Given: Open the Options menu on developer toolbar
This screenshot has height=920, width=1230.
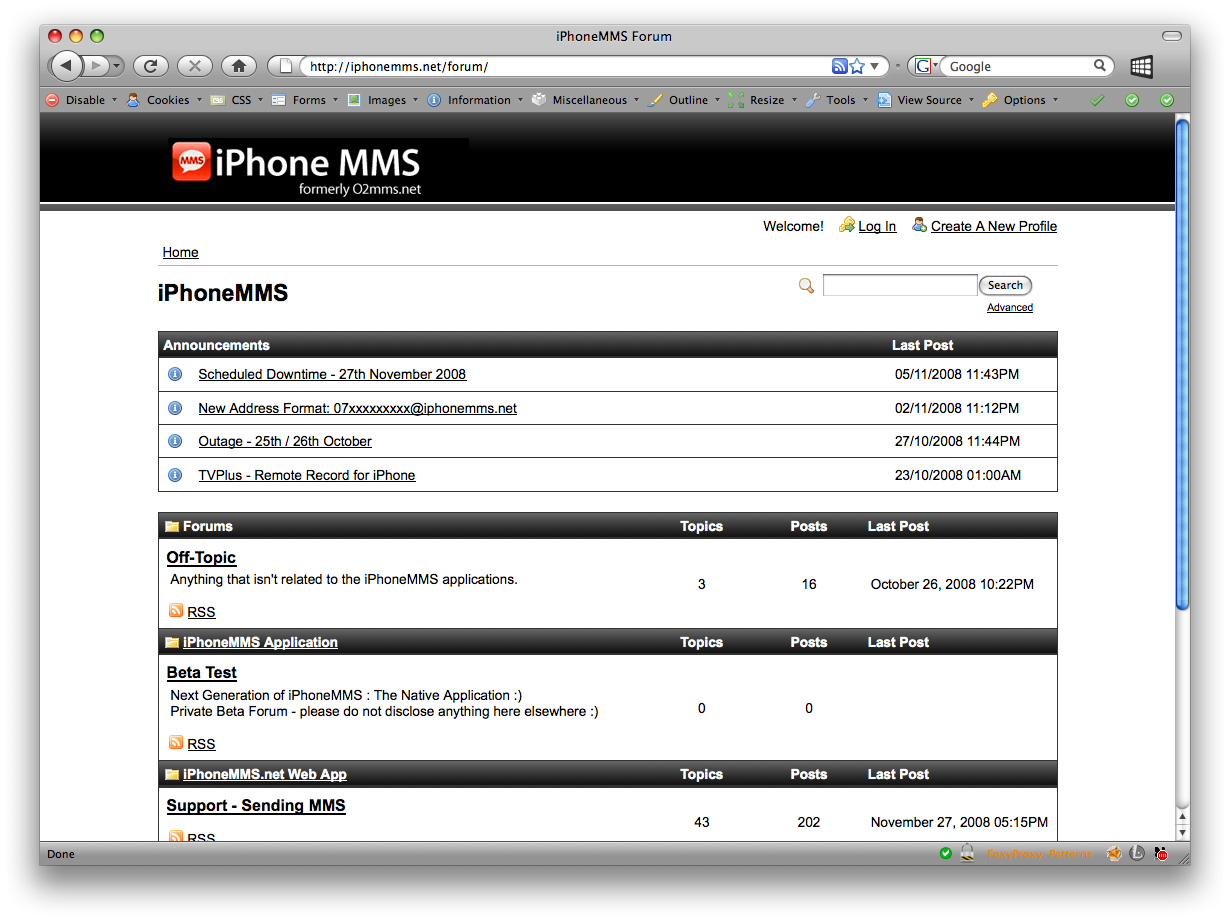Looking at the screenshot, I should coord(1021,100).
